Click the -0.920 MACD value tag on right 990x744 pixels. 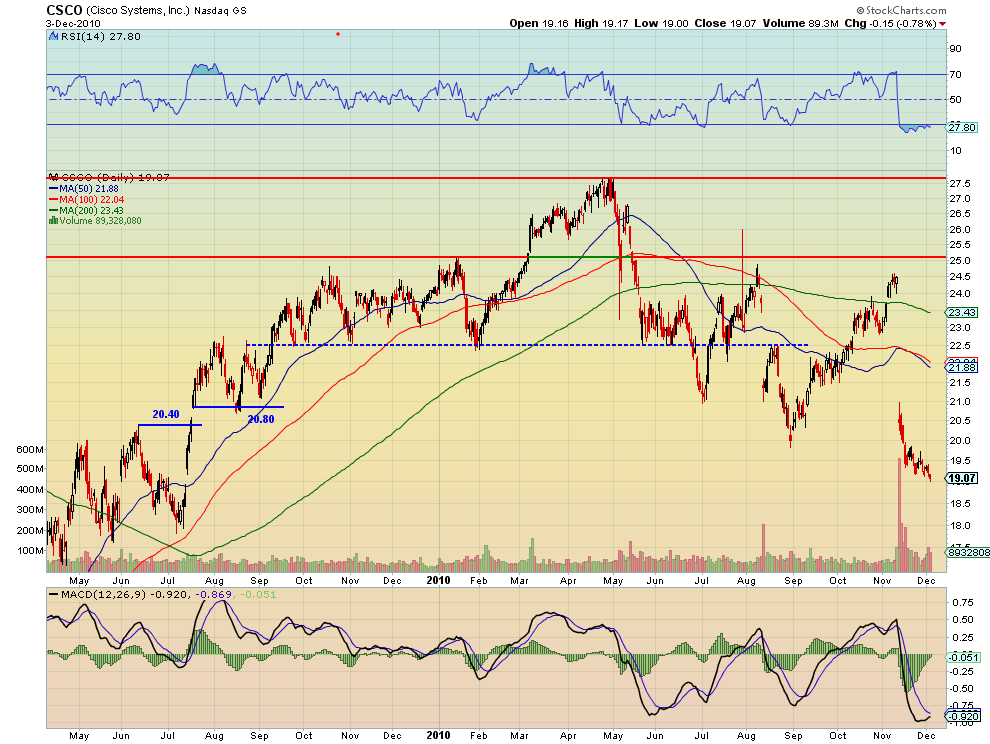(x=963, y=716)
